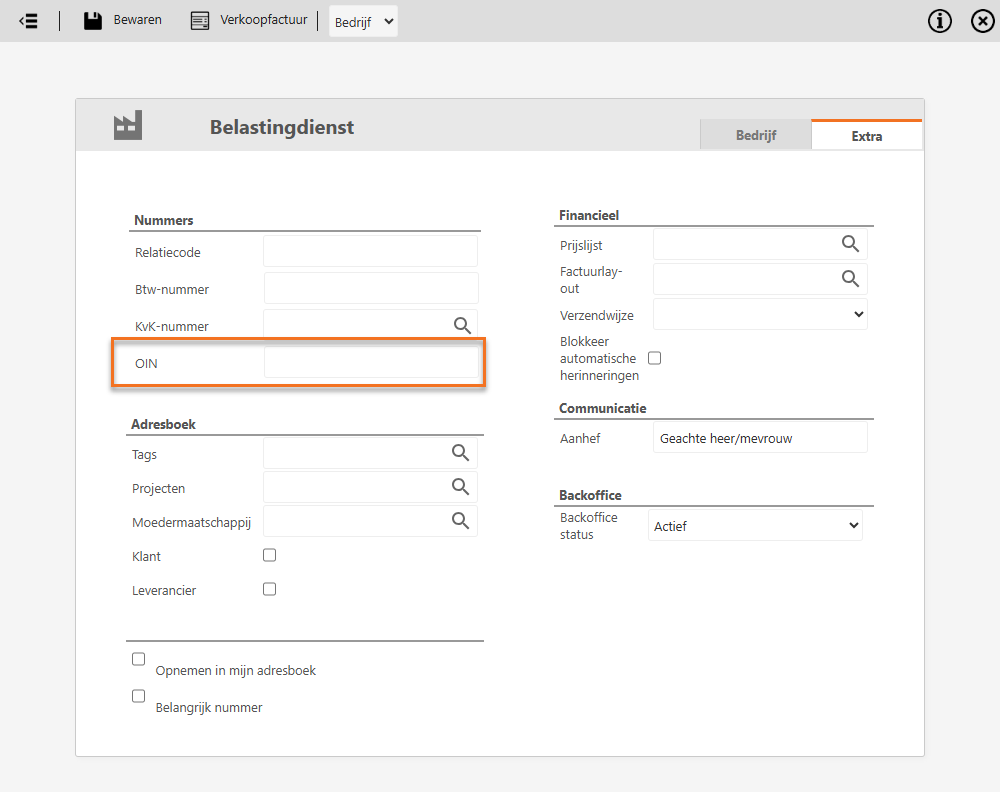Image resolution: width=1000 pixels, height=792 pixels.
Task: Click the Projecten search magnifier
Action: [460, 487]
